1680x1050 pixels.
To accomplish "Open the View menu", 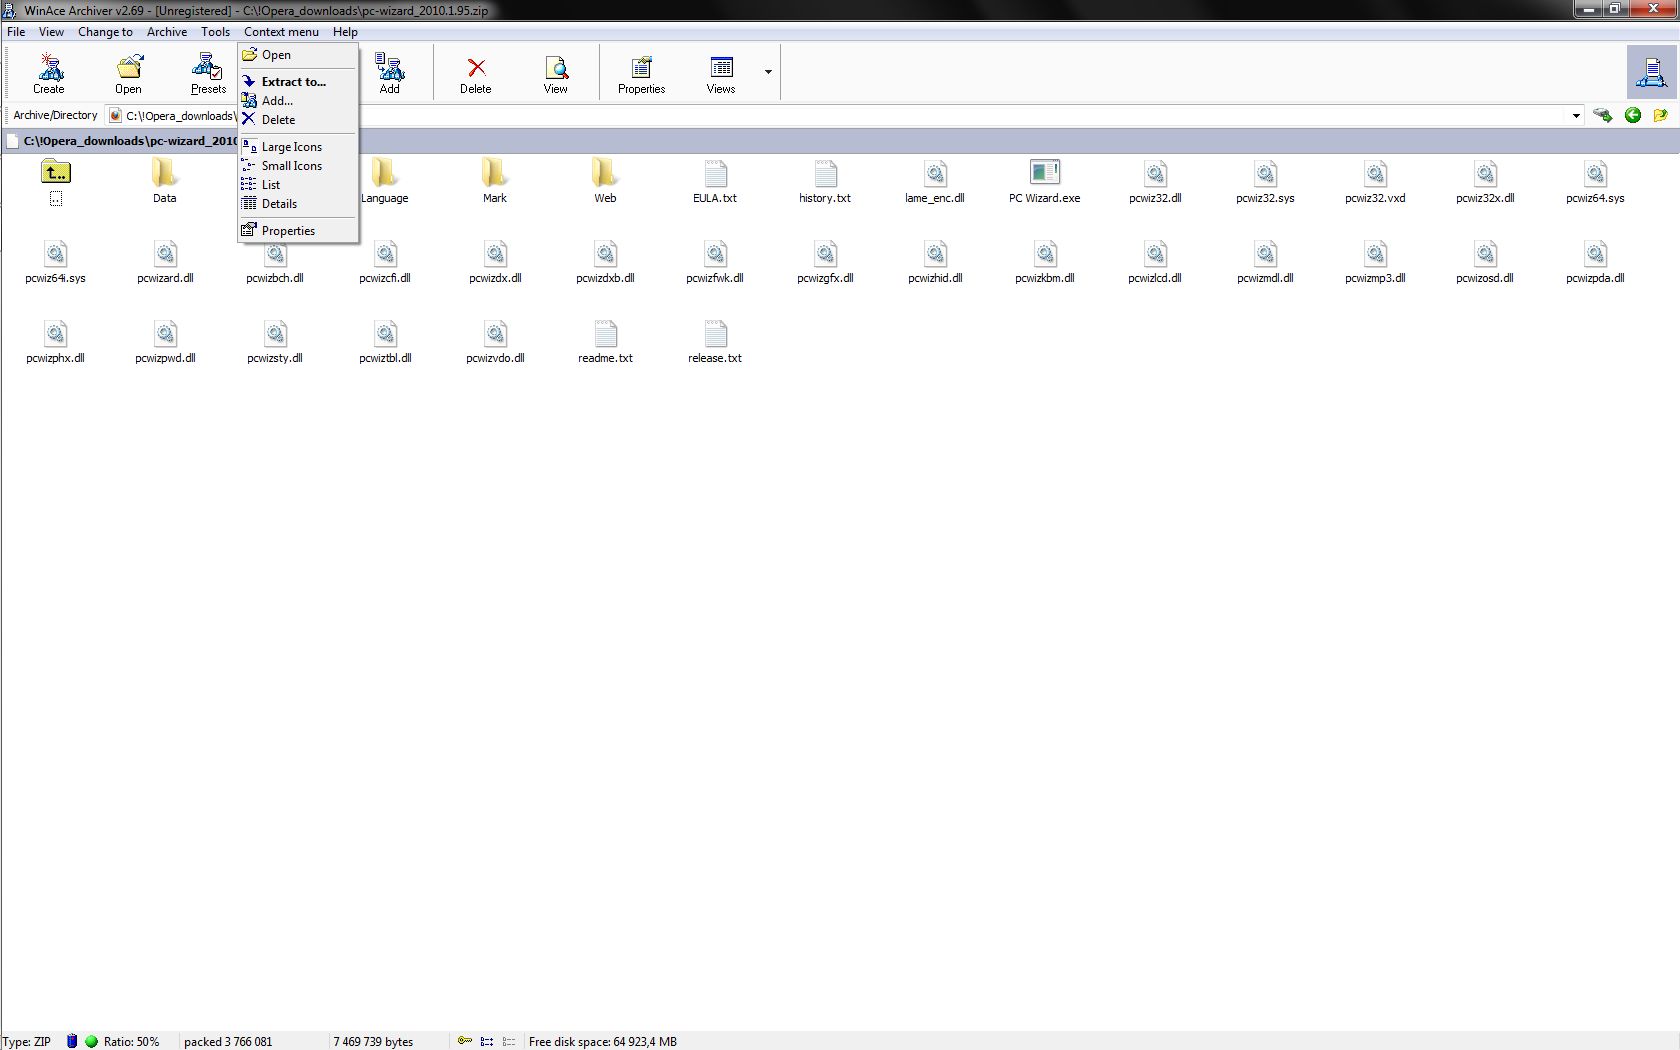I will 51,32.
